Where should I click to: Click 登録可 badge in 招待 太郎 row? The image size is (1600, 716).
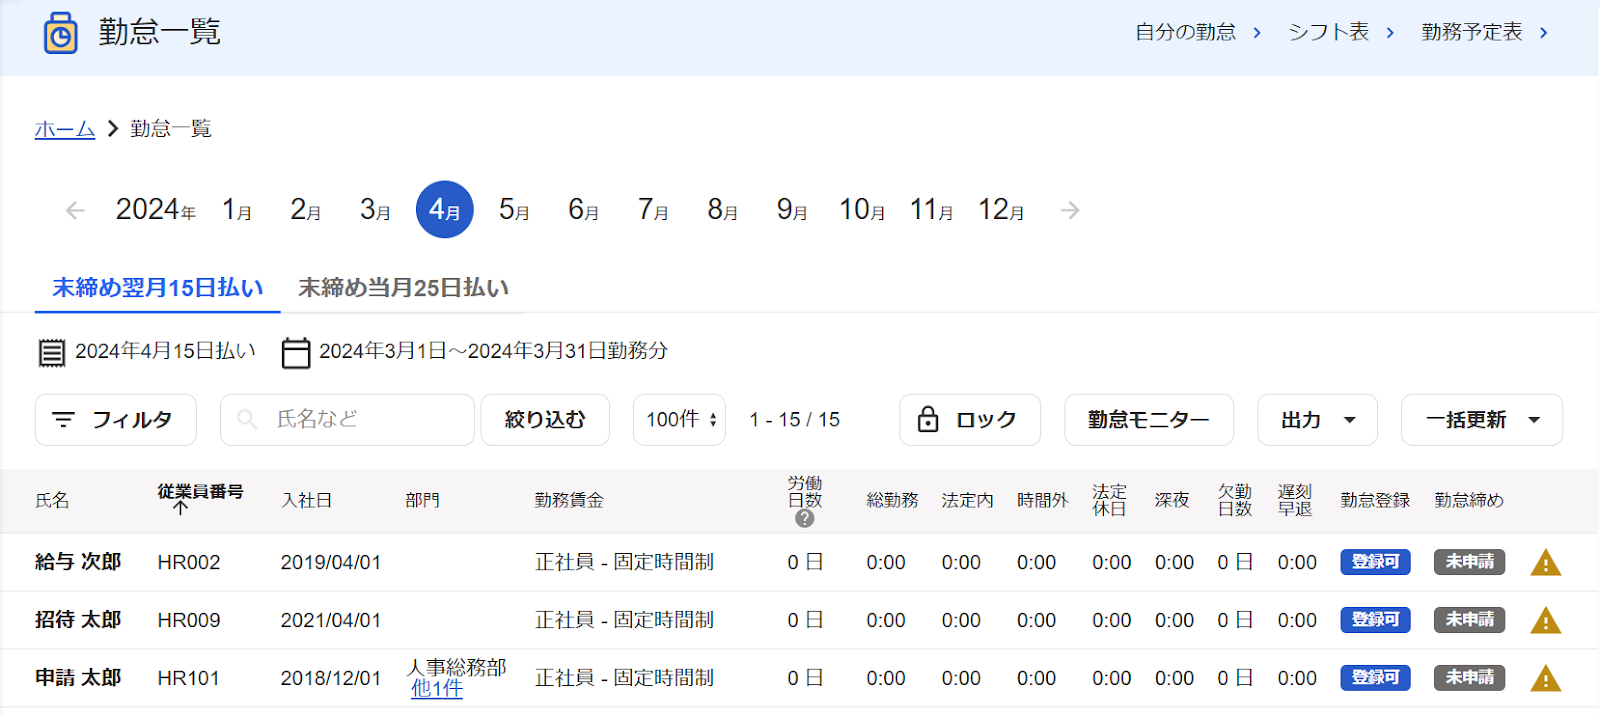1375,620
